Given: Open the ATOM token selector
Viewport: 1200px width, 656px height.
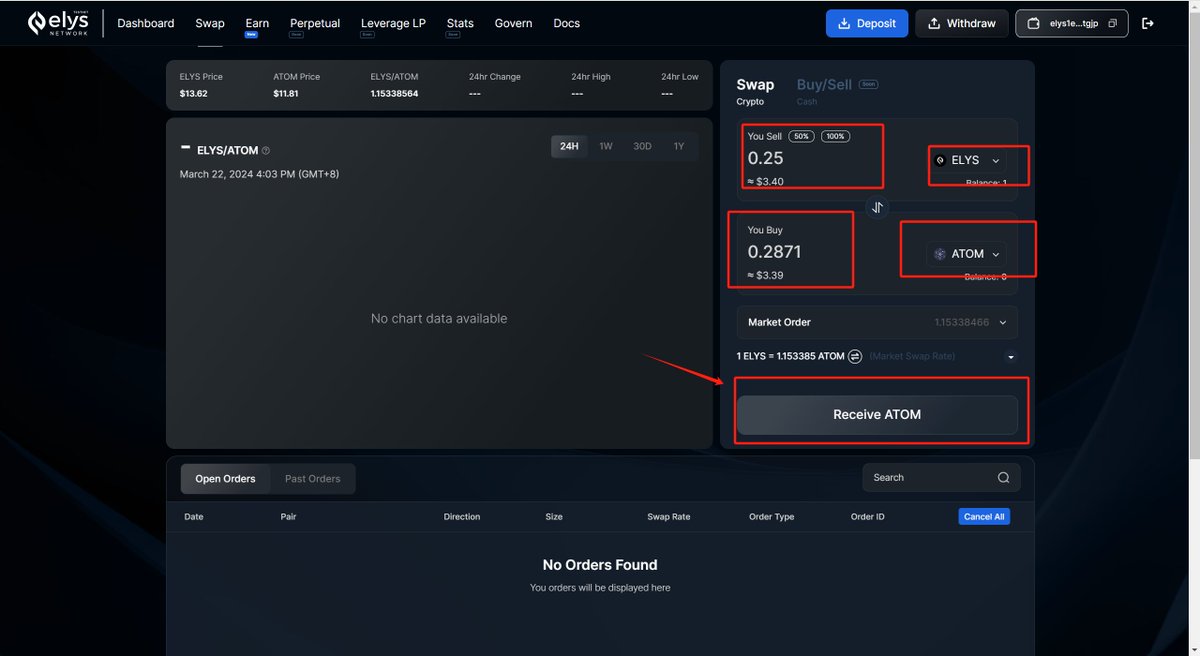Looking at the screenshot, I should (x=966, y=254).
